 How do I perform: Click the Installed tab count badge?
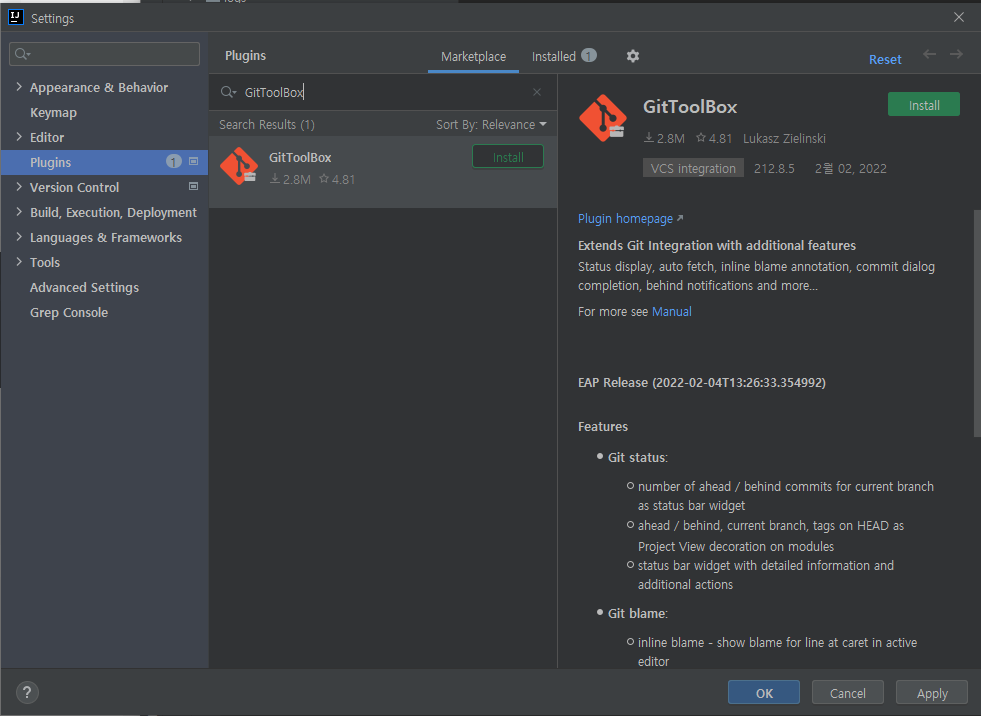pyautogui.click(x=589, y=56)
